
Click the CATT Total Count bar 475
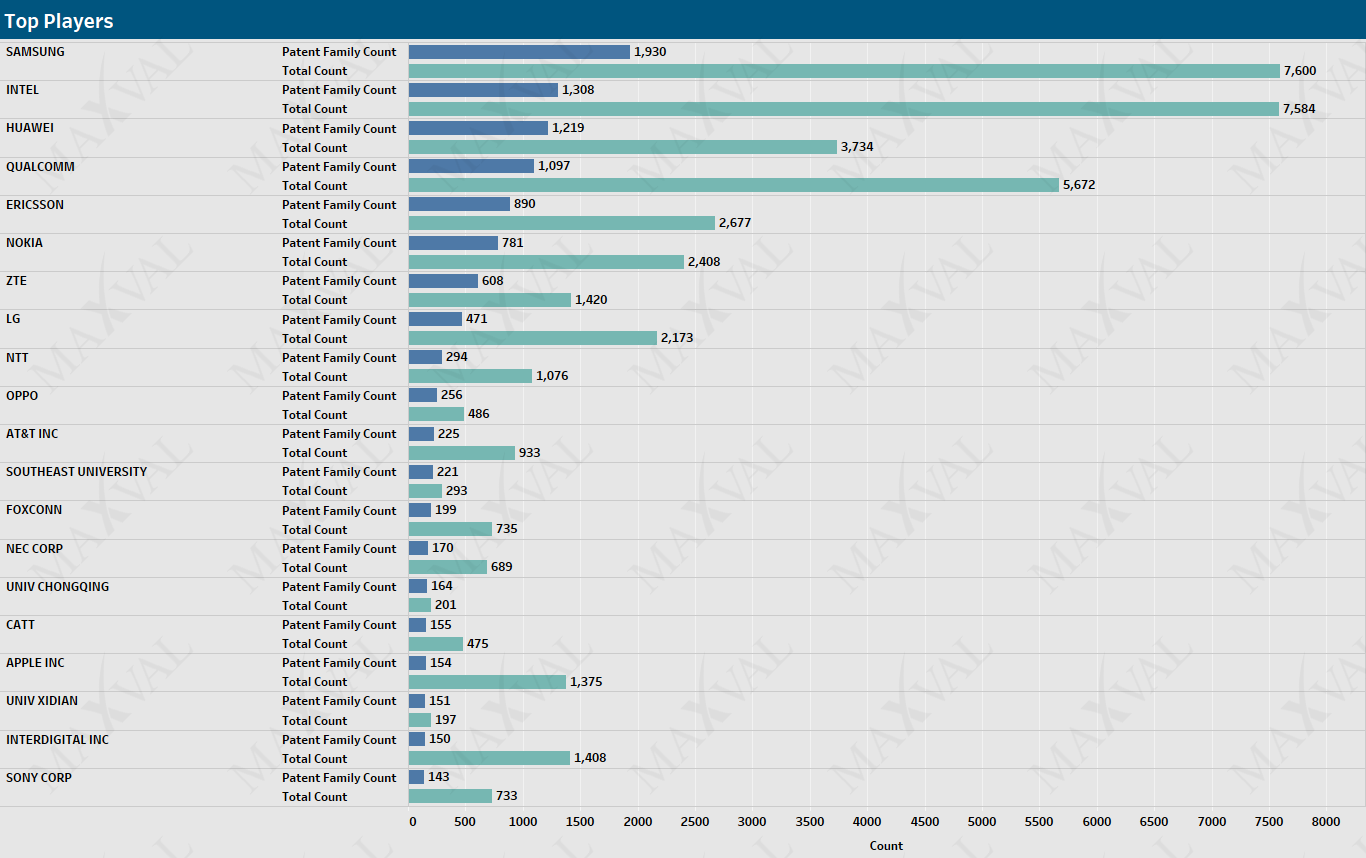click(436, 644)
